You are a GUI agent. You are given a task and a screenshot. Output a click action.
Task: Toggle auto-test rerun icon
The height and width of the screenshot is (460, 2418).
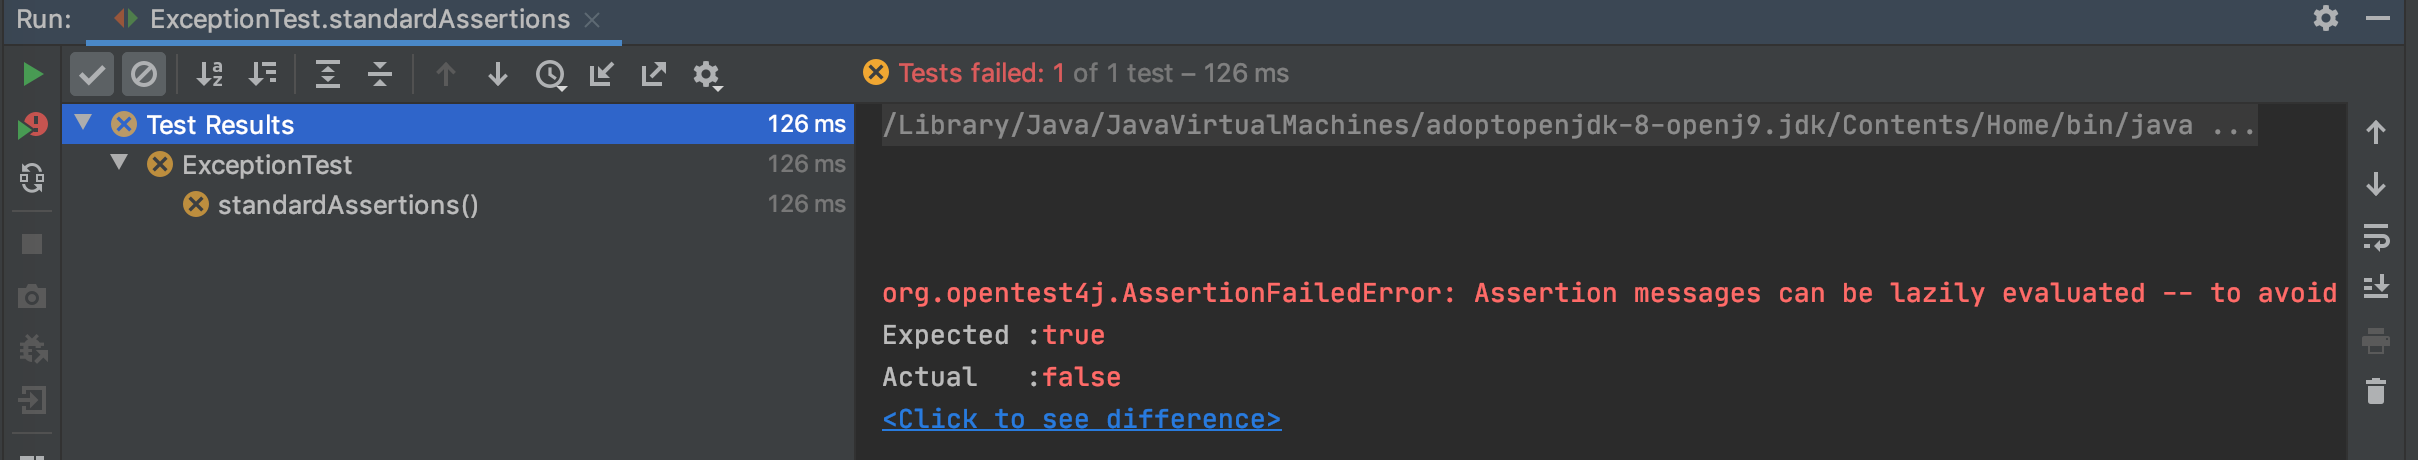coord(32,178)
